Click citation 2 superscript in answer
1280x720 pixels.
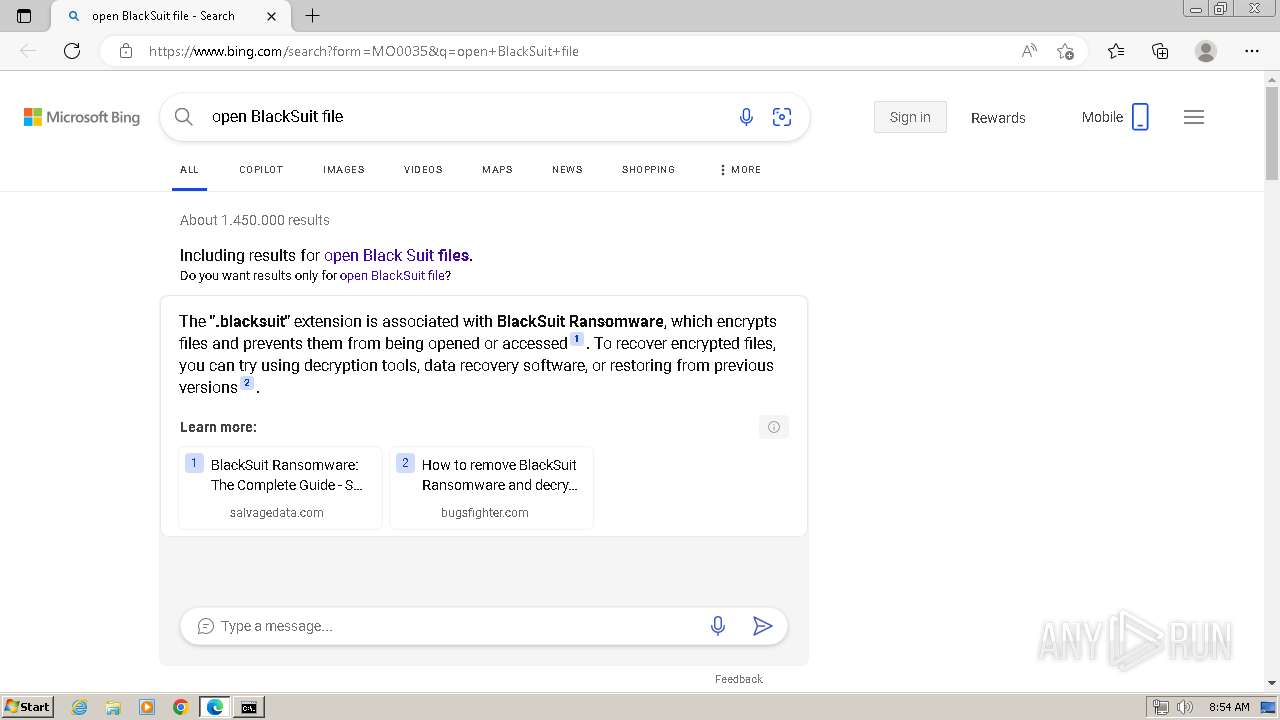coord(247,384)
